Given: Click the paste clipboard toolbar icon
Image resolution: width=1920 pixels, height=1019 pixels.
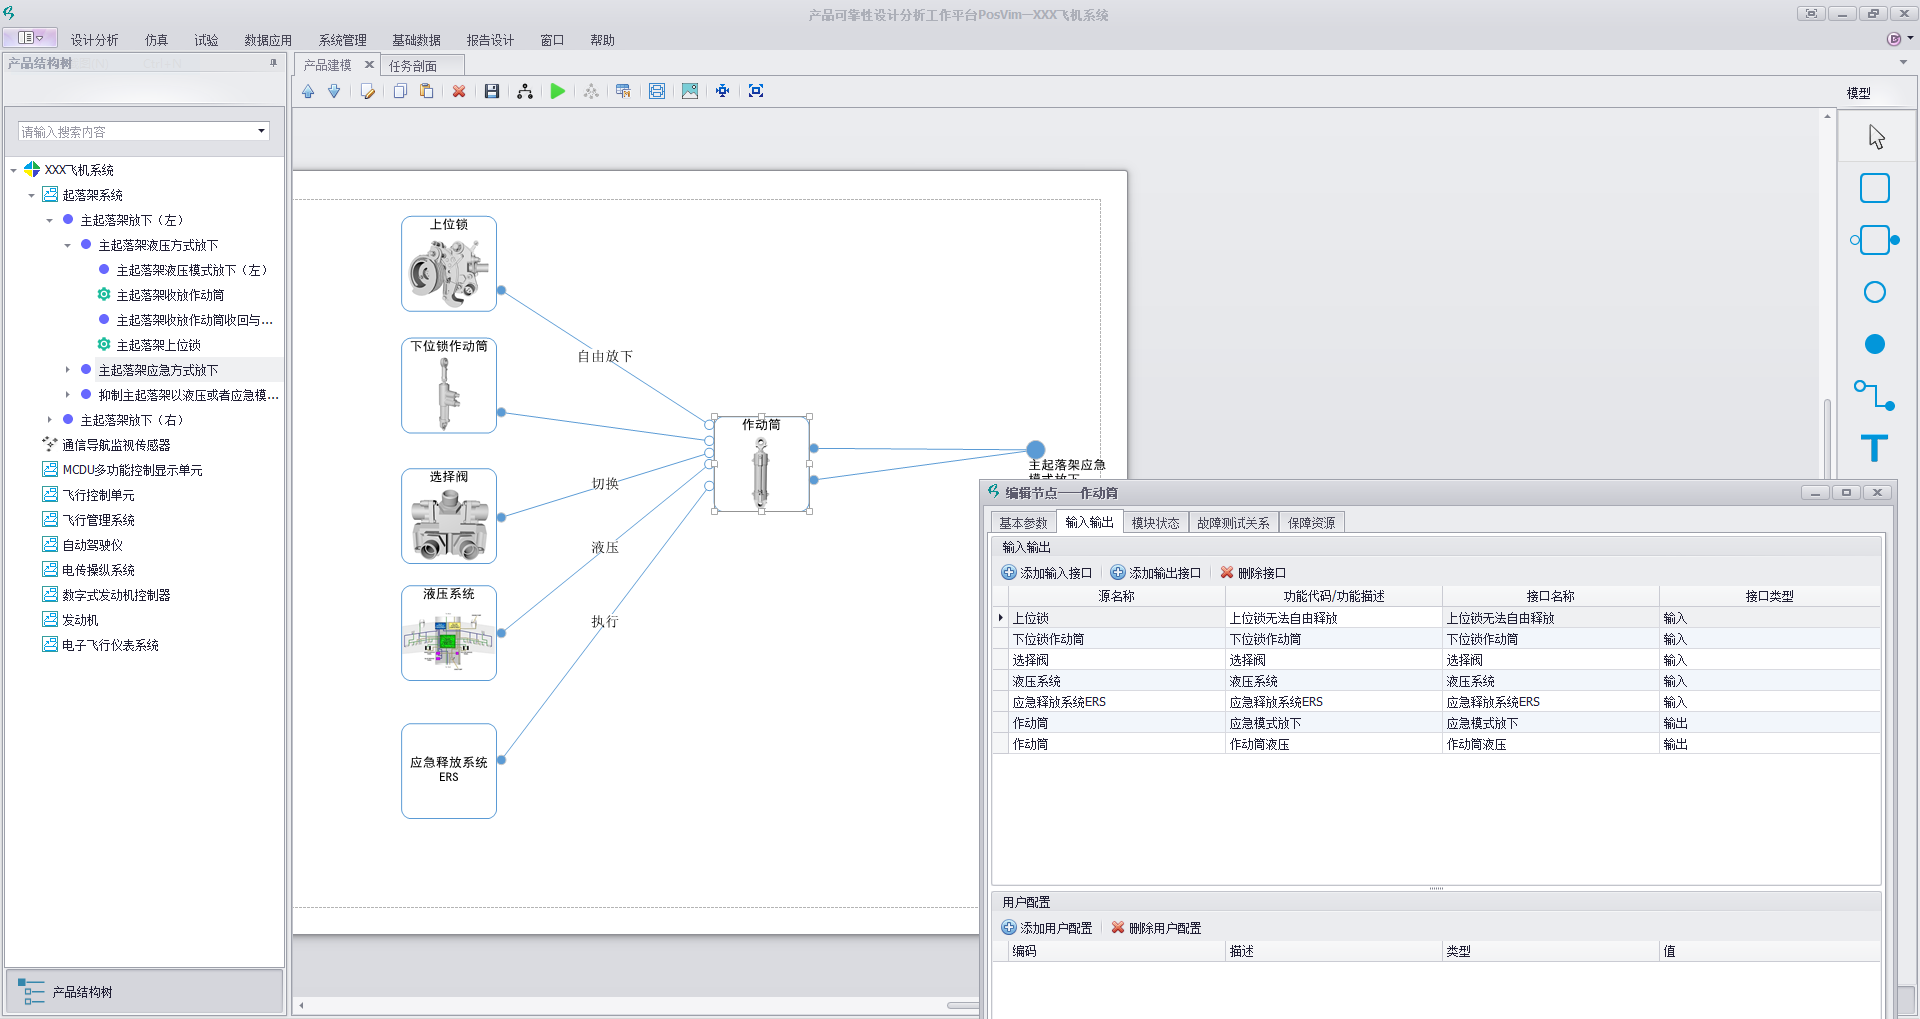Looking at the screenshot, I should coord(427,91).
